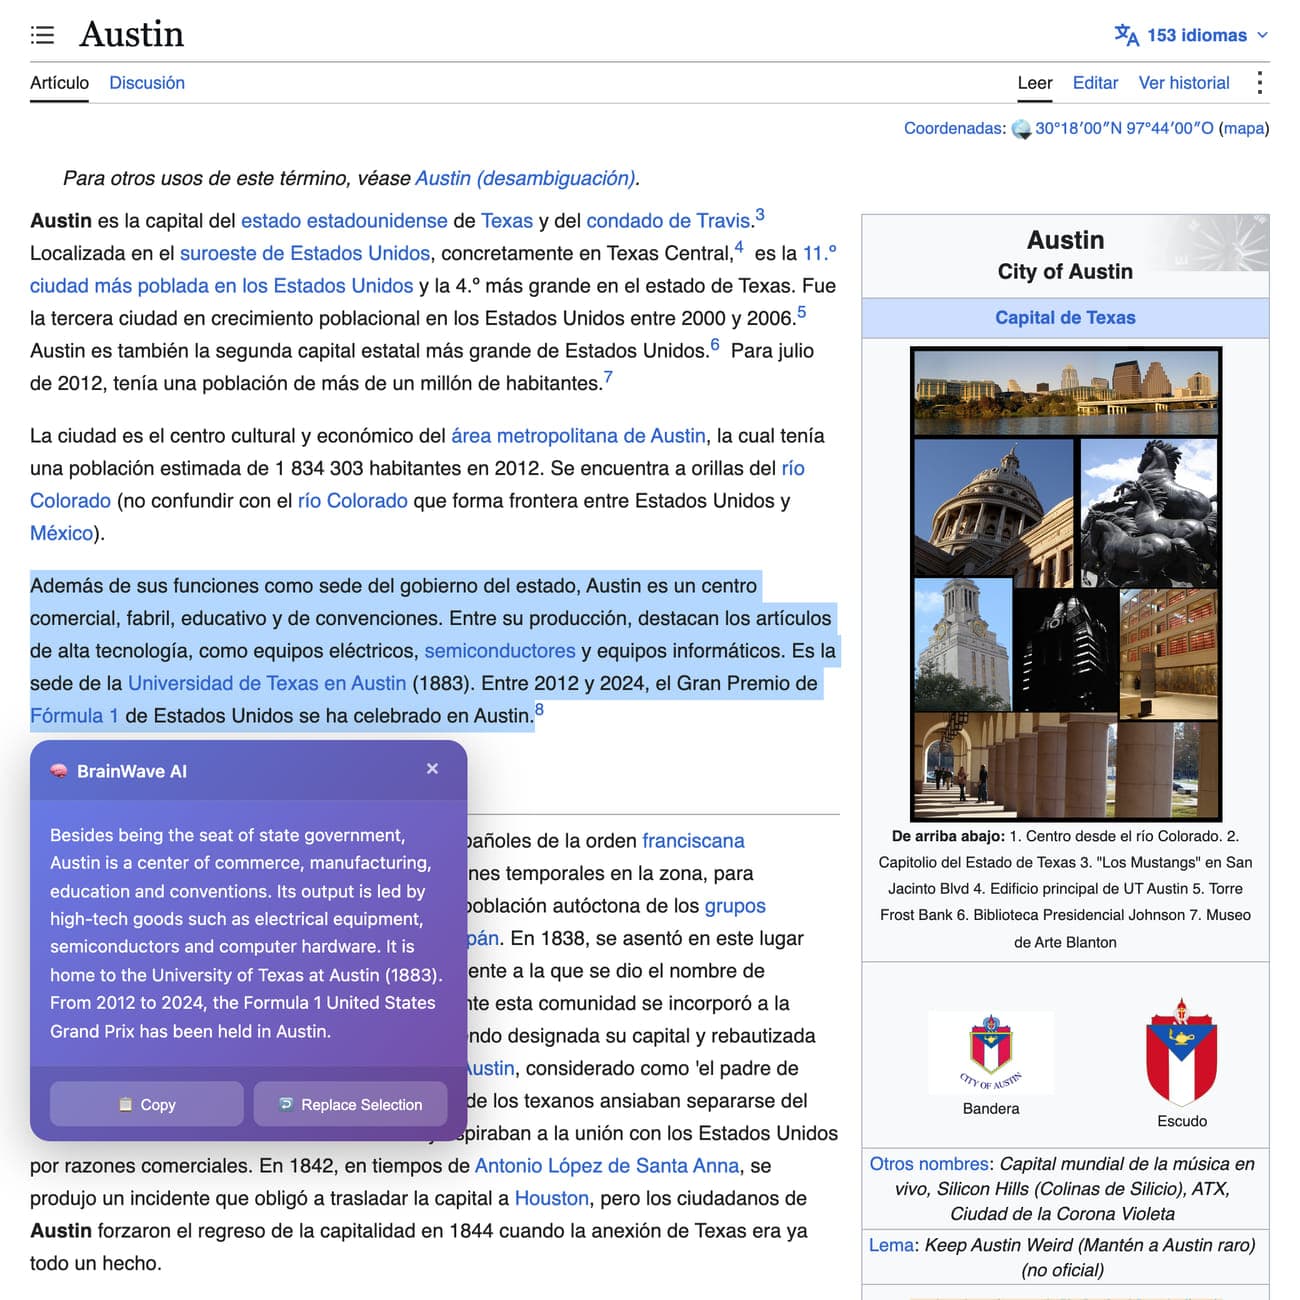Open the Bandera flag image
Image resolution: width=1300 pixels, height=1300 pixels.
tap(991, 1051)
